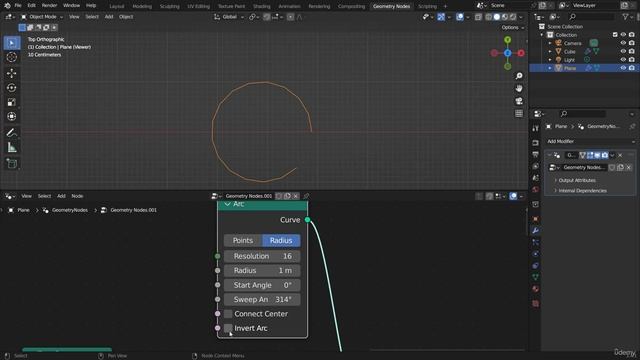Open the Render menu

pos(49,6)
